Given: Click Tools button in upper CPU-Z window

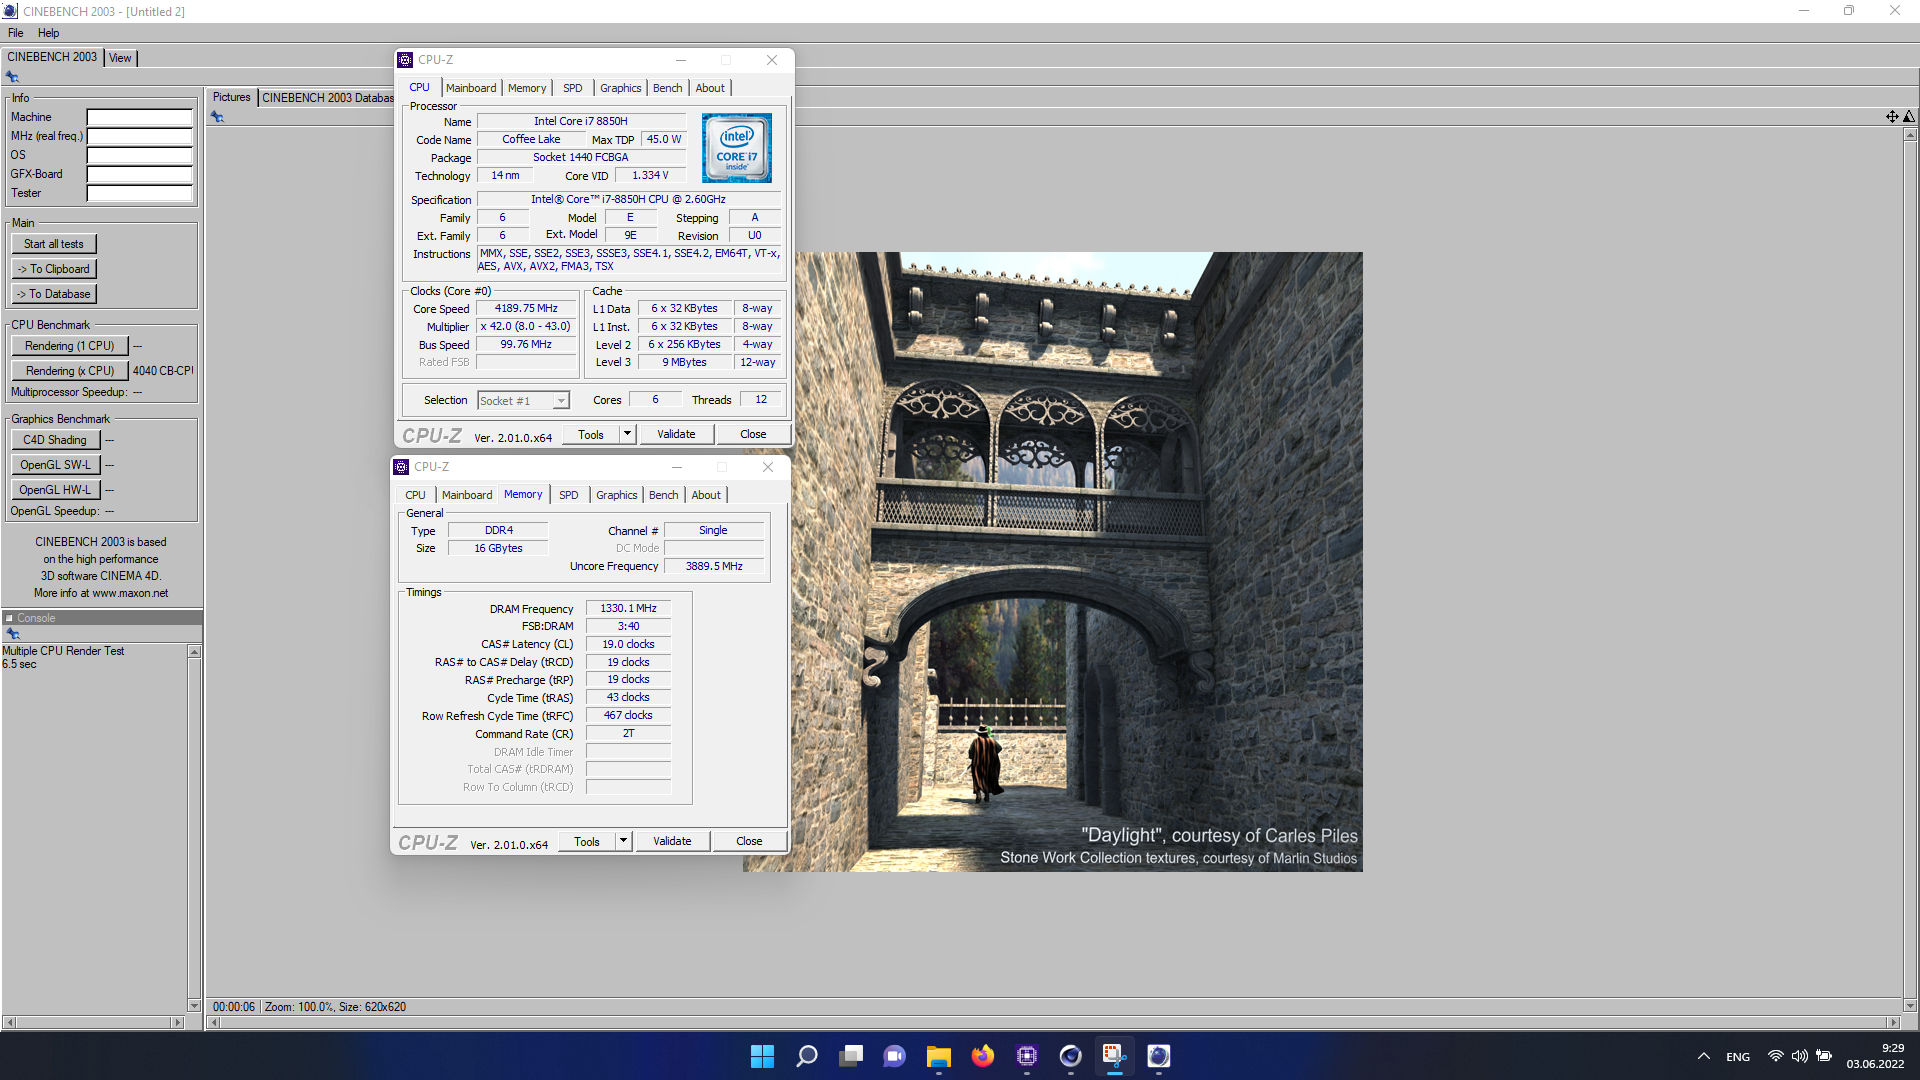Looking at the screenshot, I should (x=591, y=434).
